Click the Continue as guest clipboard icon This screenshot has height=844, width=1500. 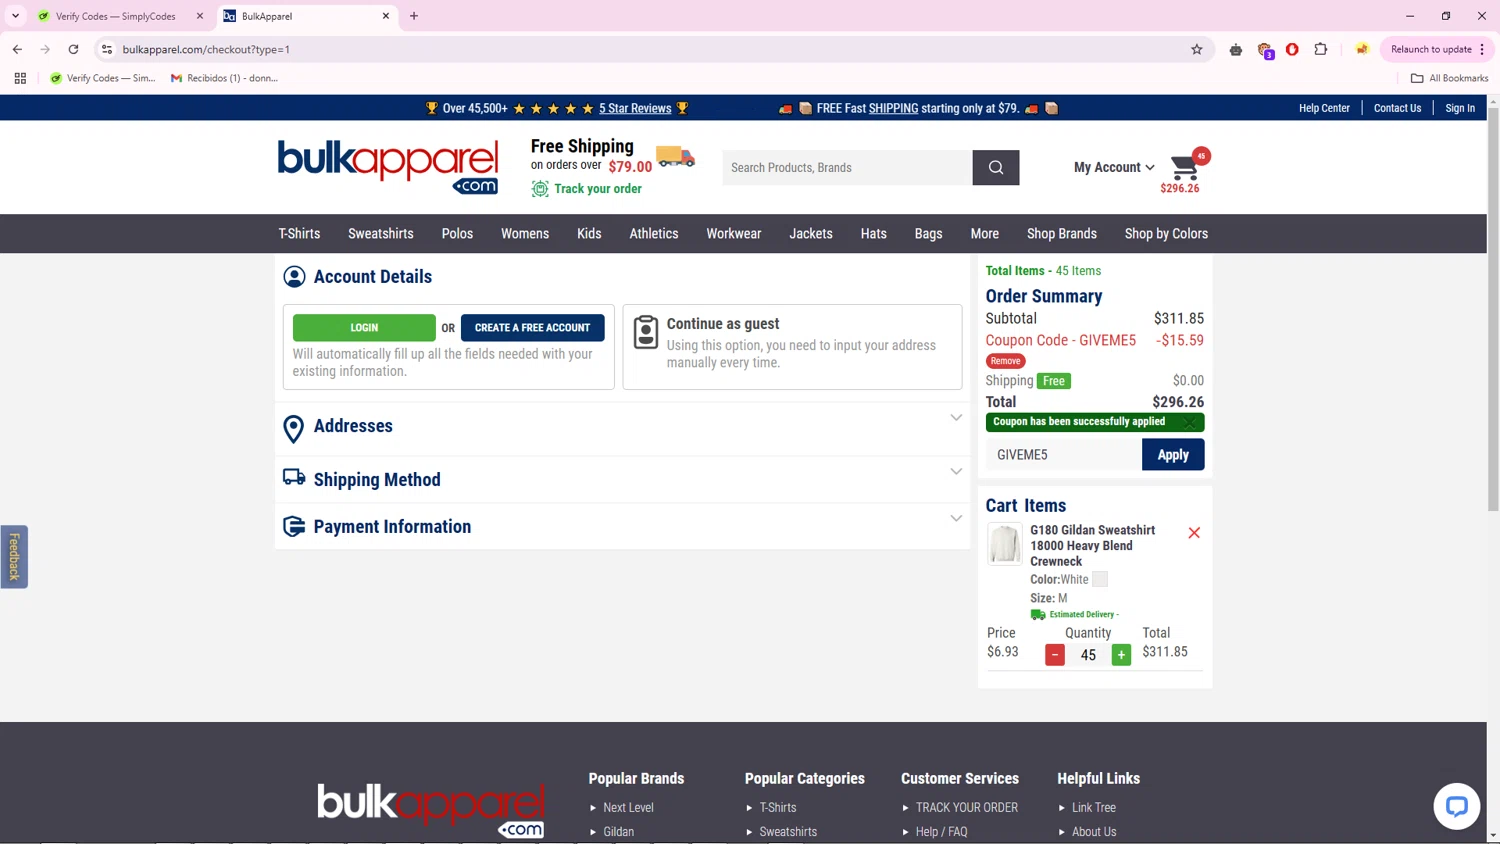click(x=646, y=333)
